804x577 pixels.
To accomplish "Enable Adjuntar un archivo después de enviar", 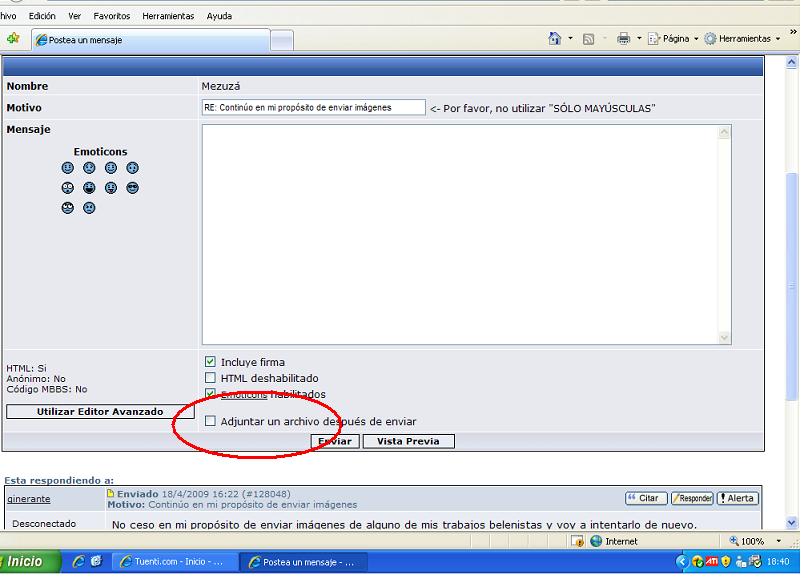I will tap(210, 422).
